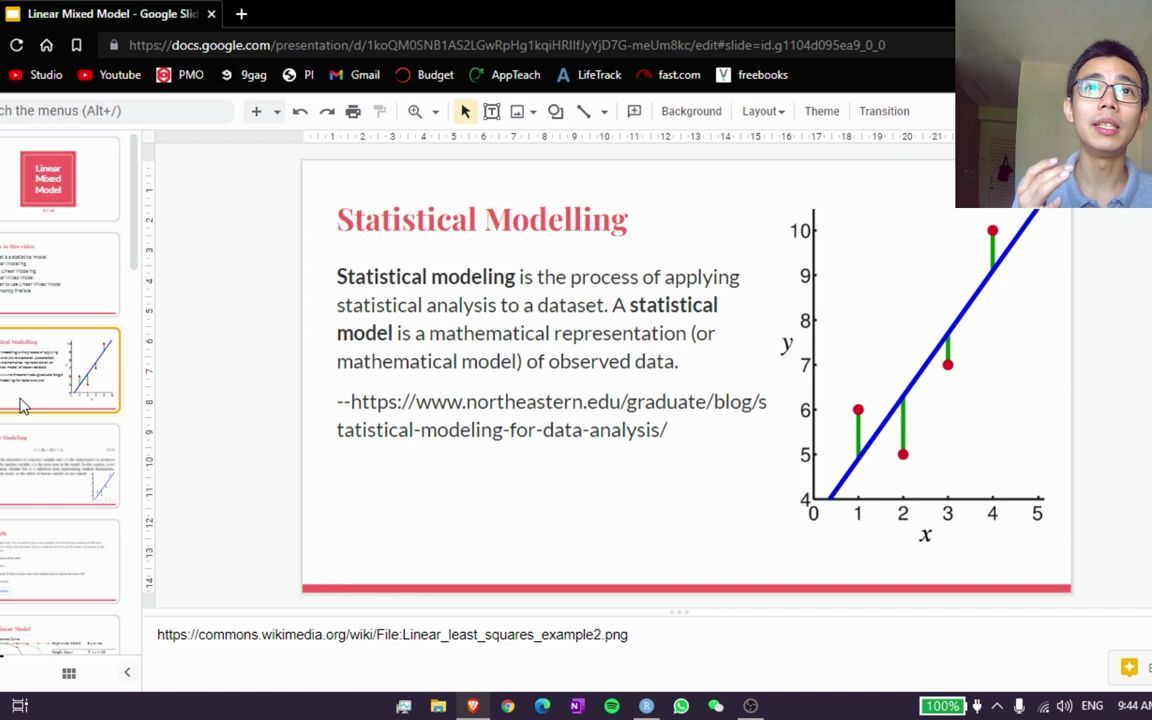Switch to the Linear Mixed Model browser tab
Image resolution: width=1152 pixels, height=720 pixels.
click(110, 14)
